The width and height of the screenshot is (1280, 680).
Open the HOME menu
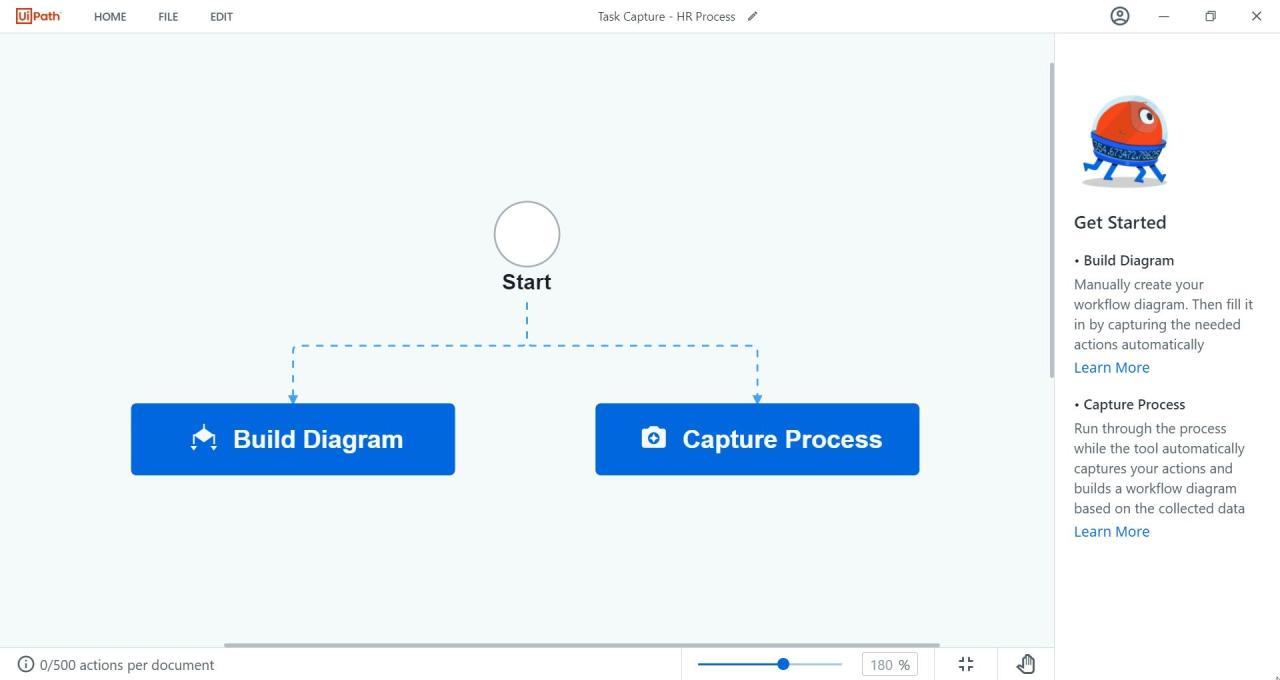(110, 17)
